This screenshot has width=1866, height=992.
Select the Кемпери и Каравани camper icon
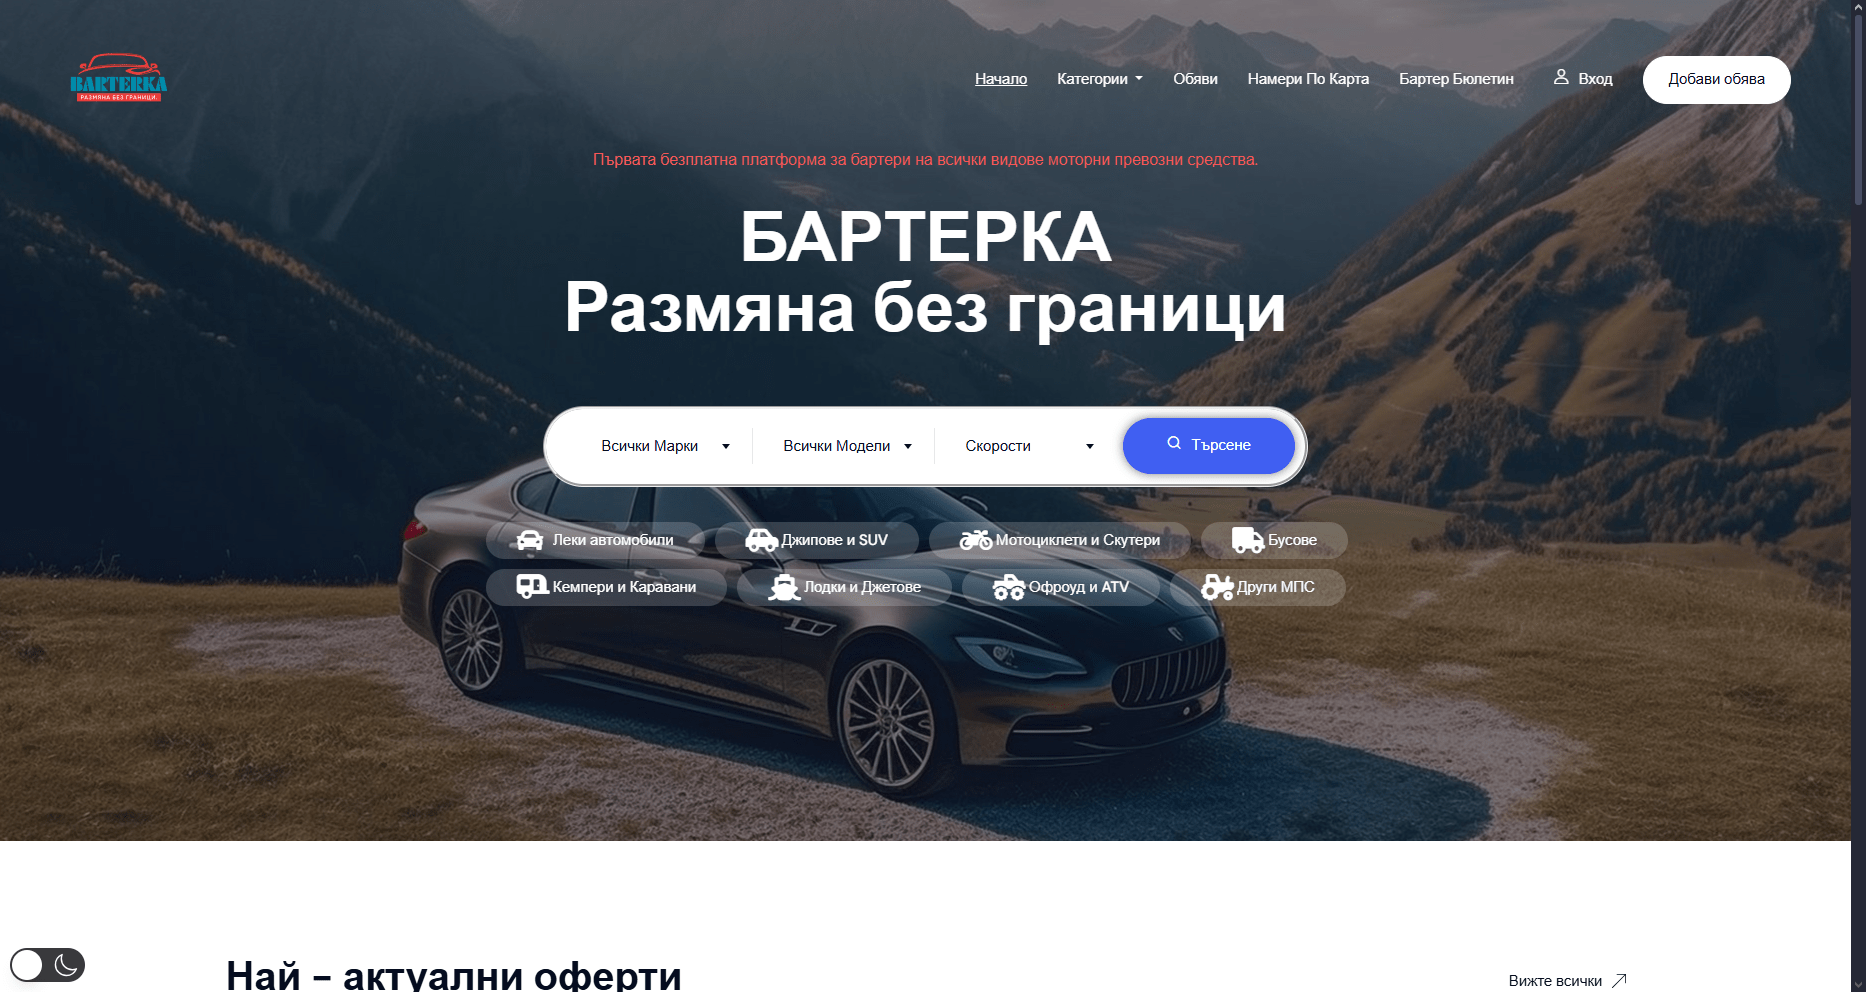(532, 586)
